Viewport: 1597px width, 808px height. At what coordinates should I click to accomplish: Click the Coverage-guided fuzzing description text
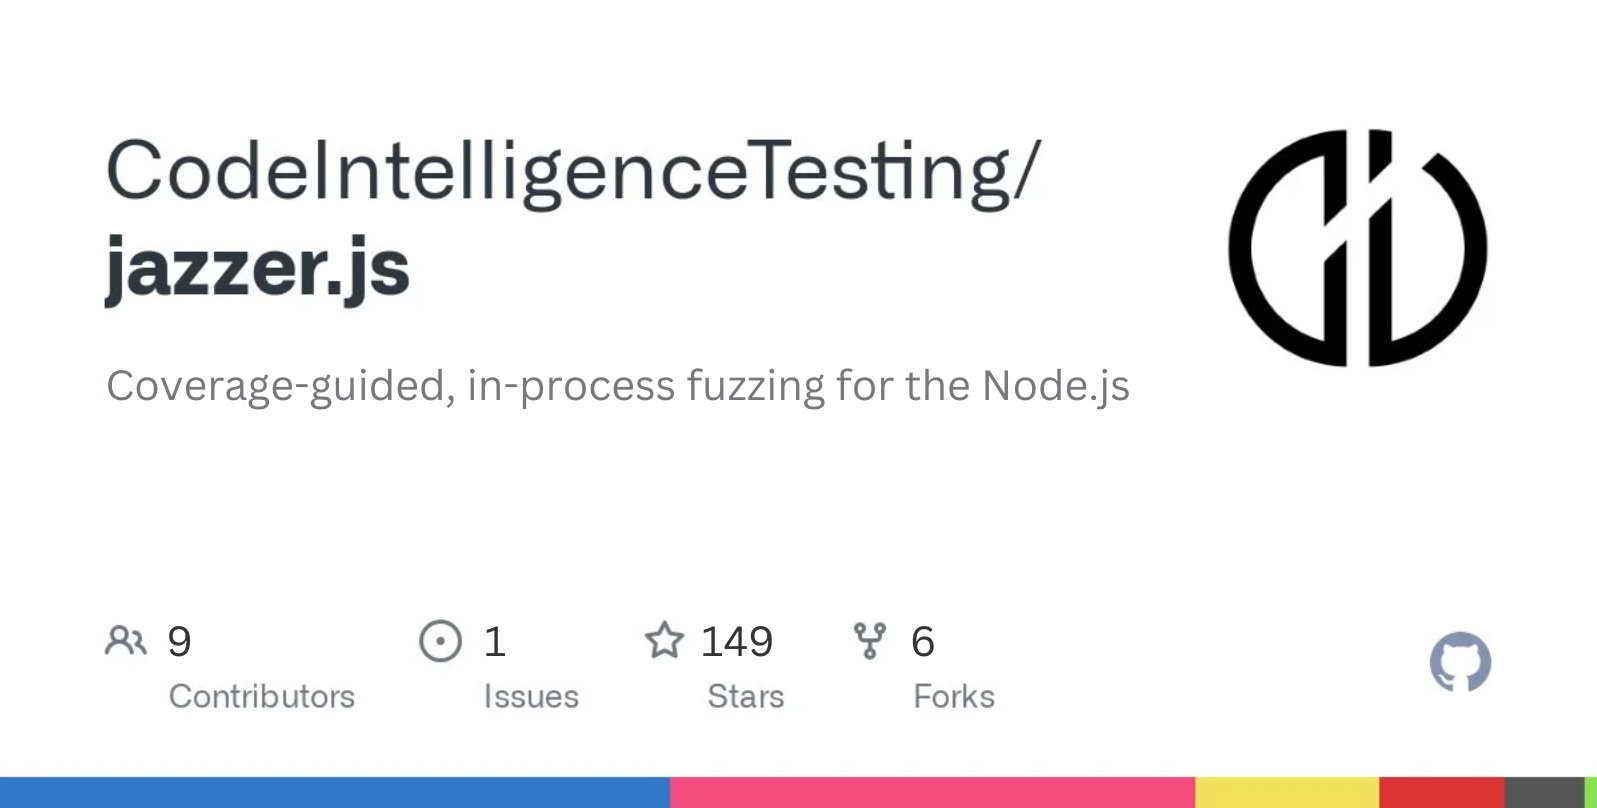tap(618, 387)
